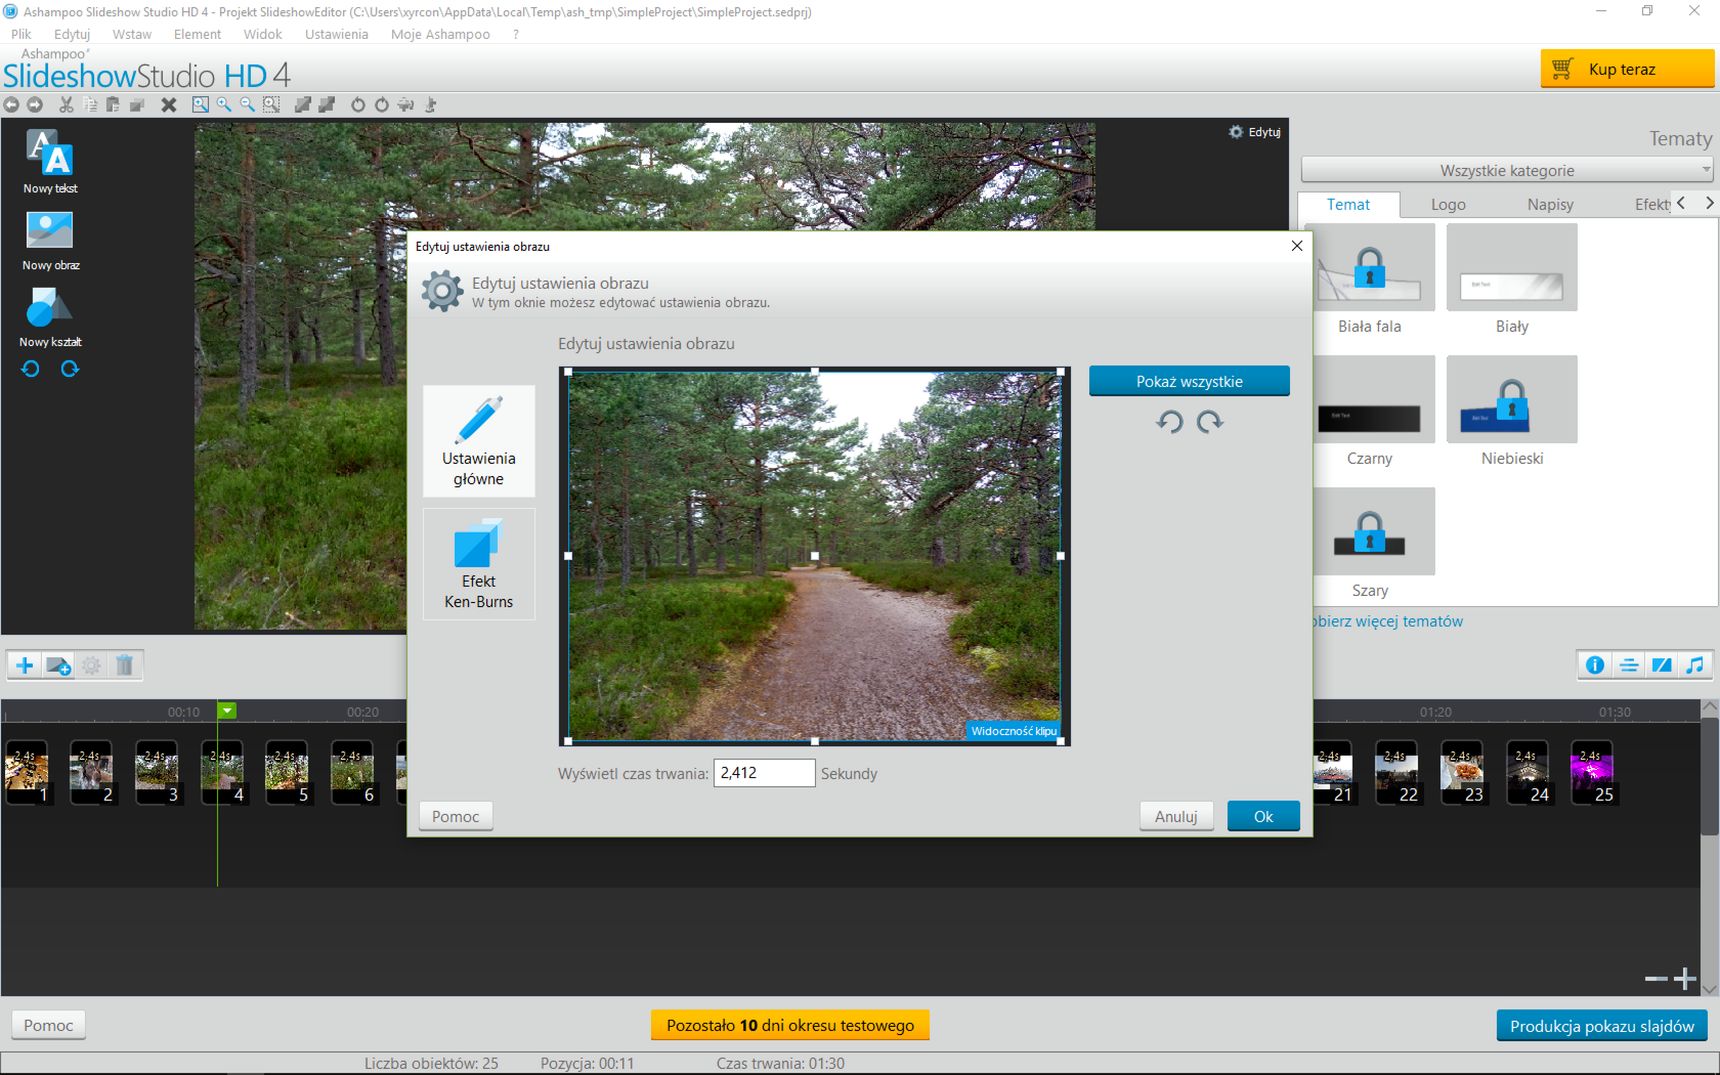Click the display duration field showing 2,412
1720x1075 pixels.
(x=764, y=773)
